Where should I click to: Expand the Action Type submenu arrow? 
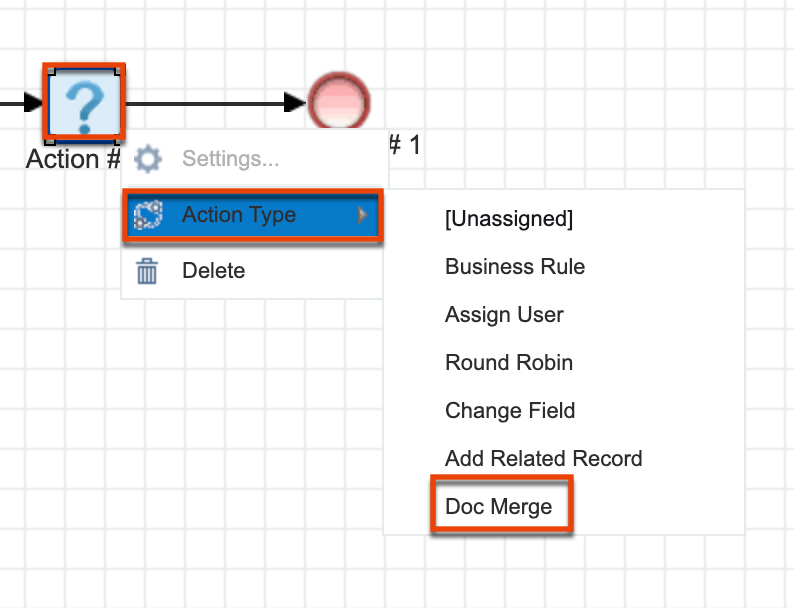pyautogui.click(x=363, y=215)
